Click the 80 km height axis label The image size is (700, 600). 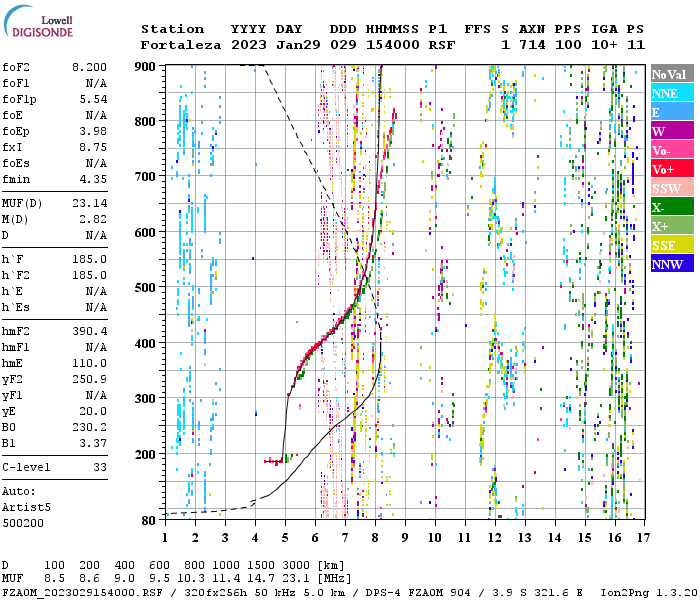click(x=149, y=521)
